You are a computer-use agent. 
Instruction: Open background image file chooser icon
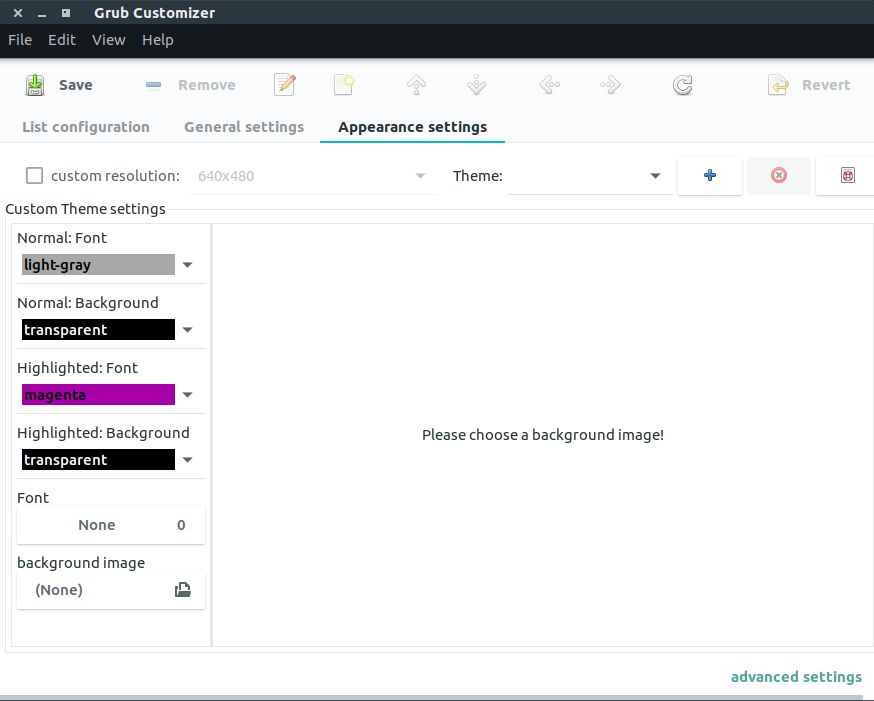click(183, 590)
